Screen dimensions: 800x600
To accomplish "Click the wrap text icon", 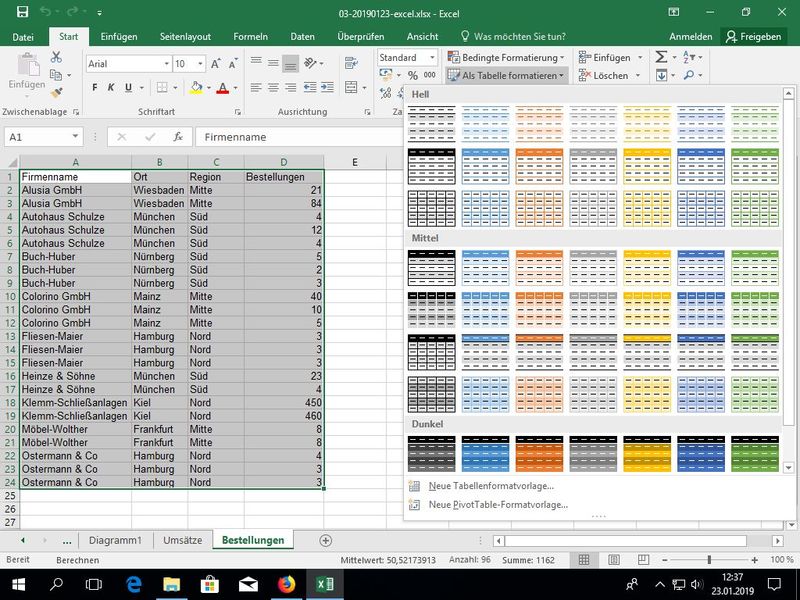I will click(x=351, y=63).
